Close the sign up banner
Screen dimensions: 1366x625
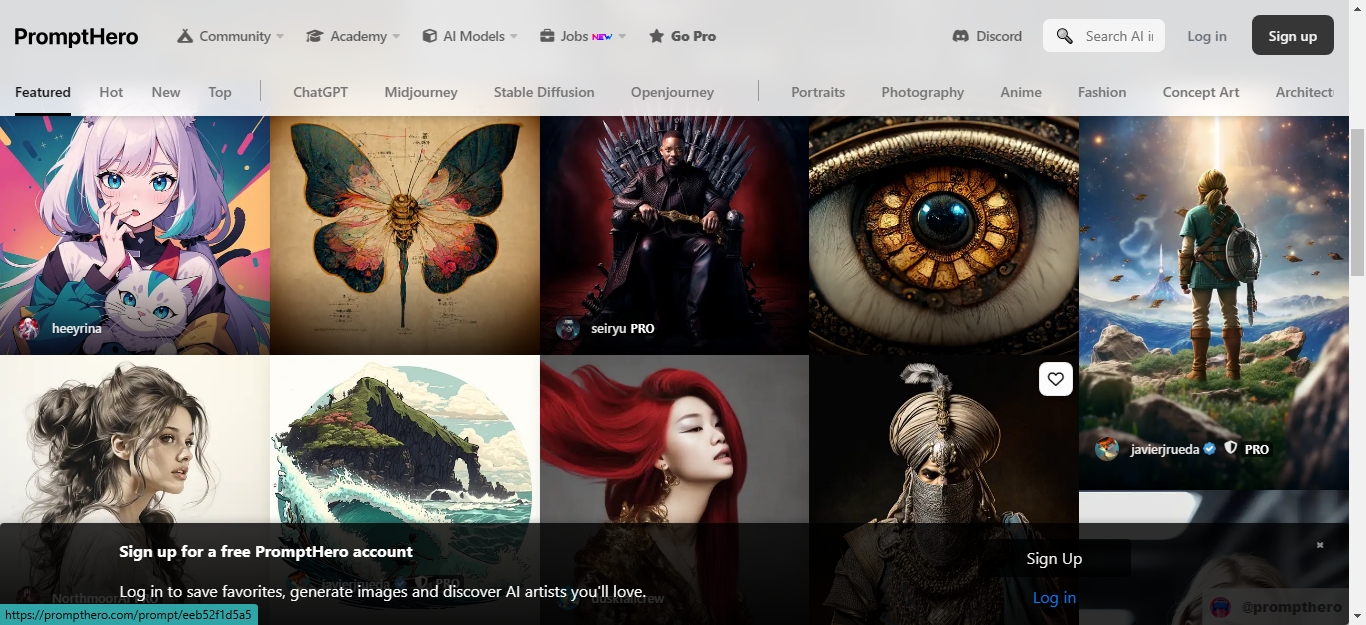tap(1320, 545)
